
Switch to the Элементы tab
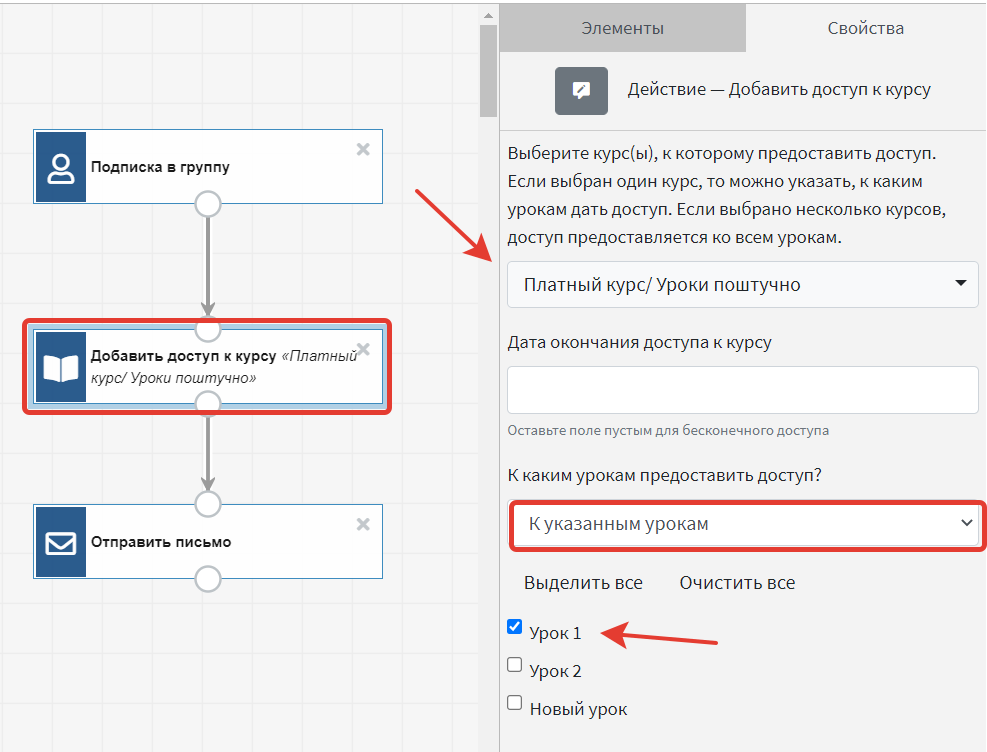point(622,28)
